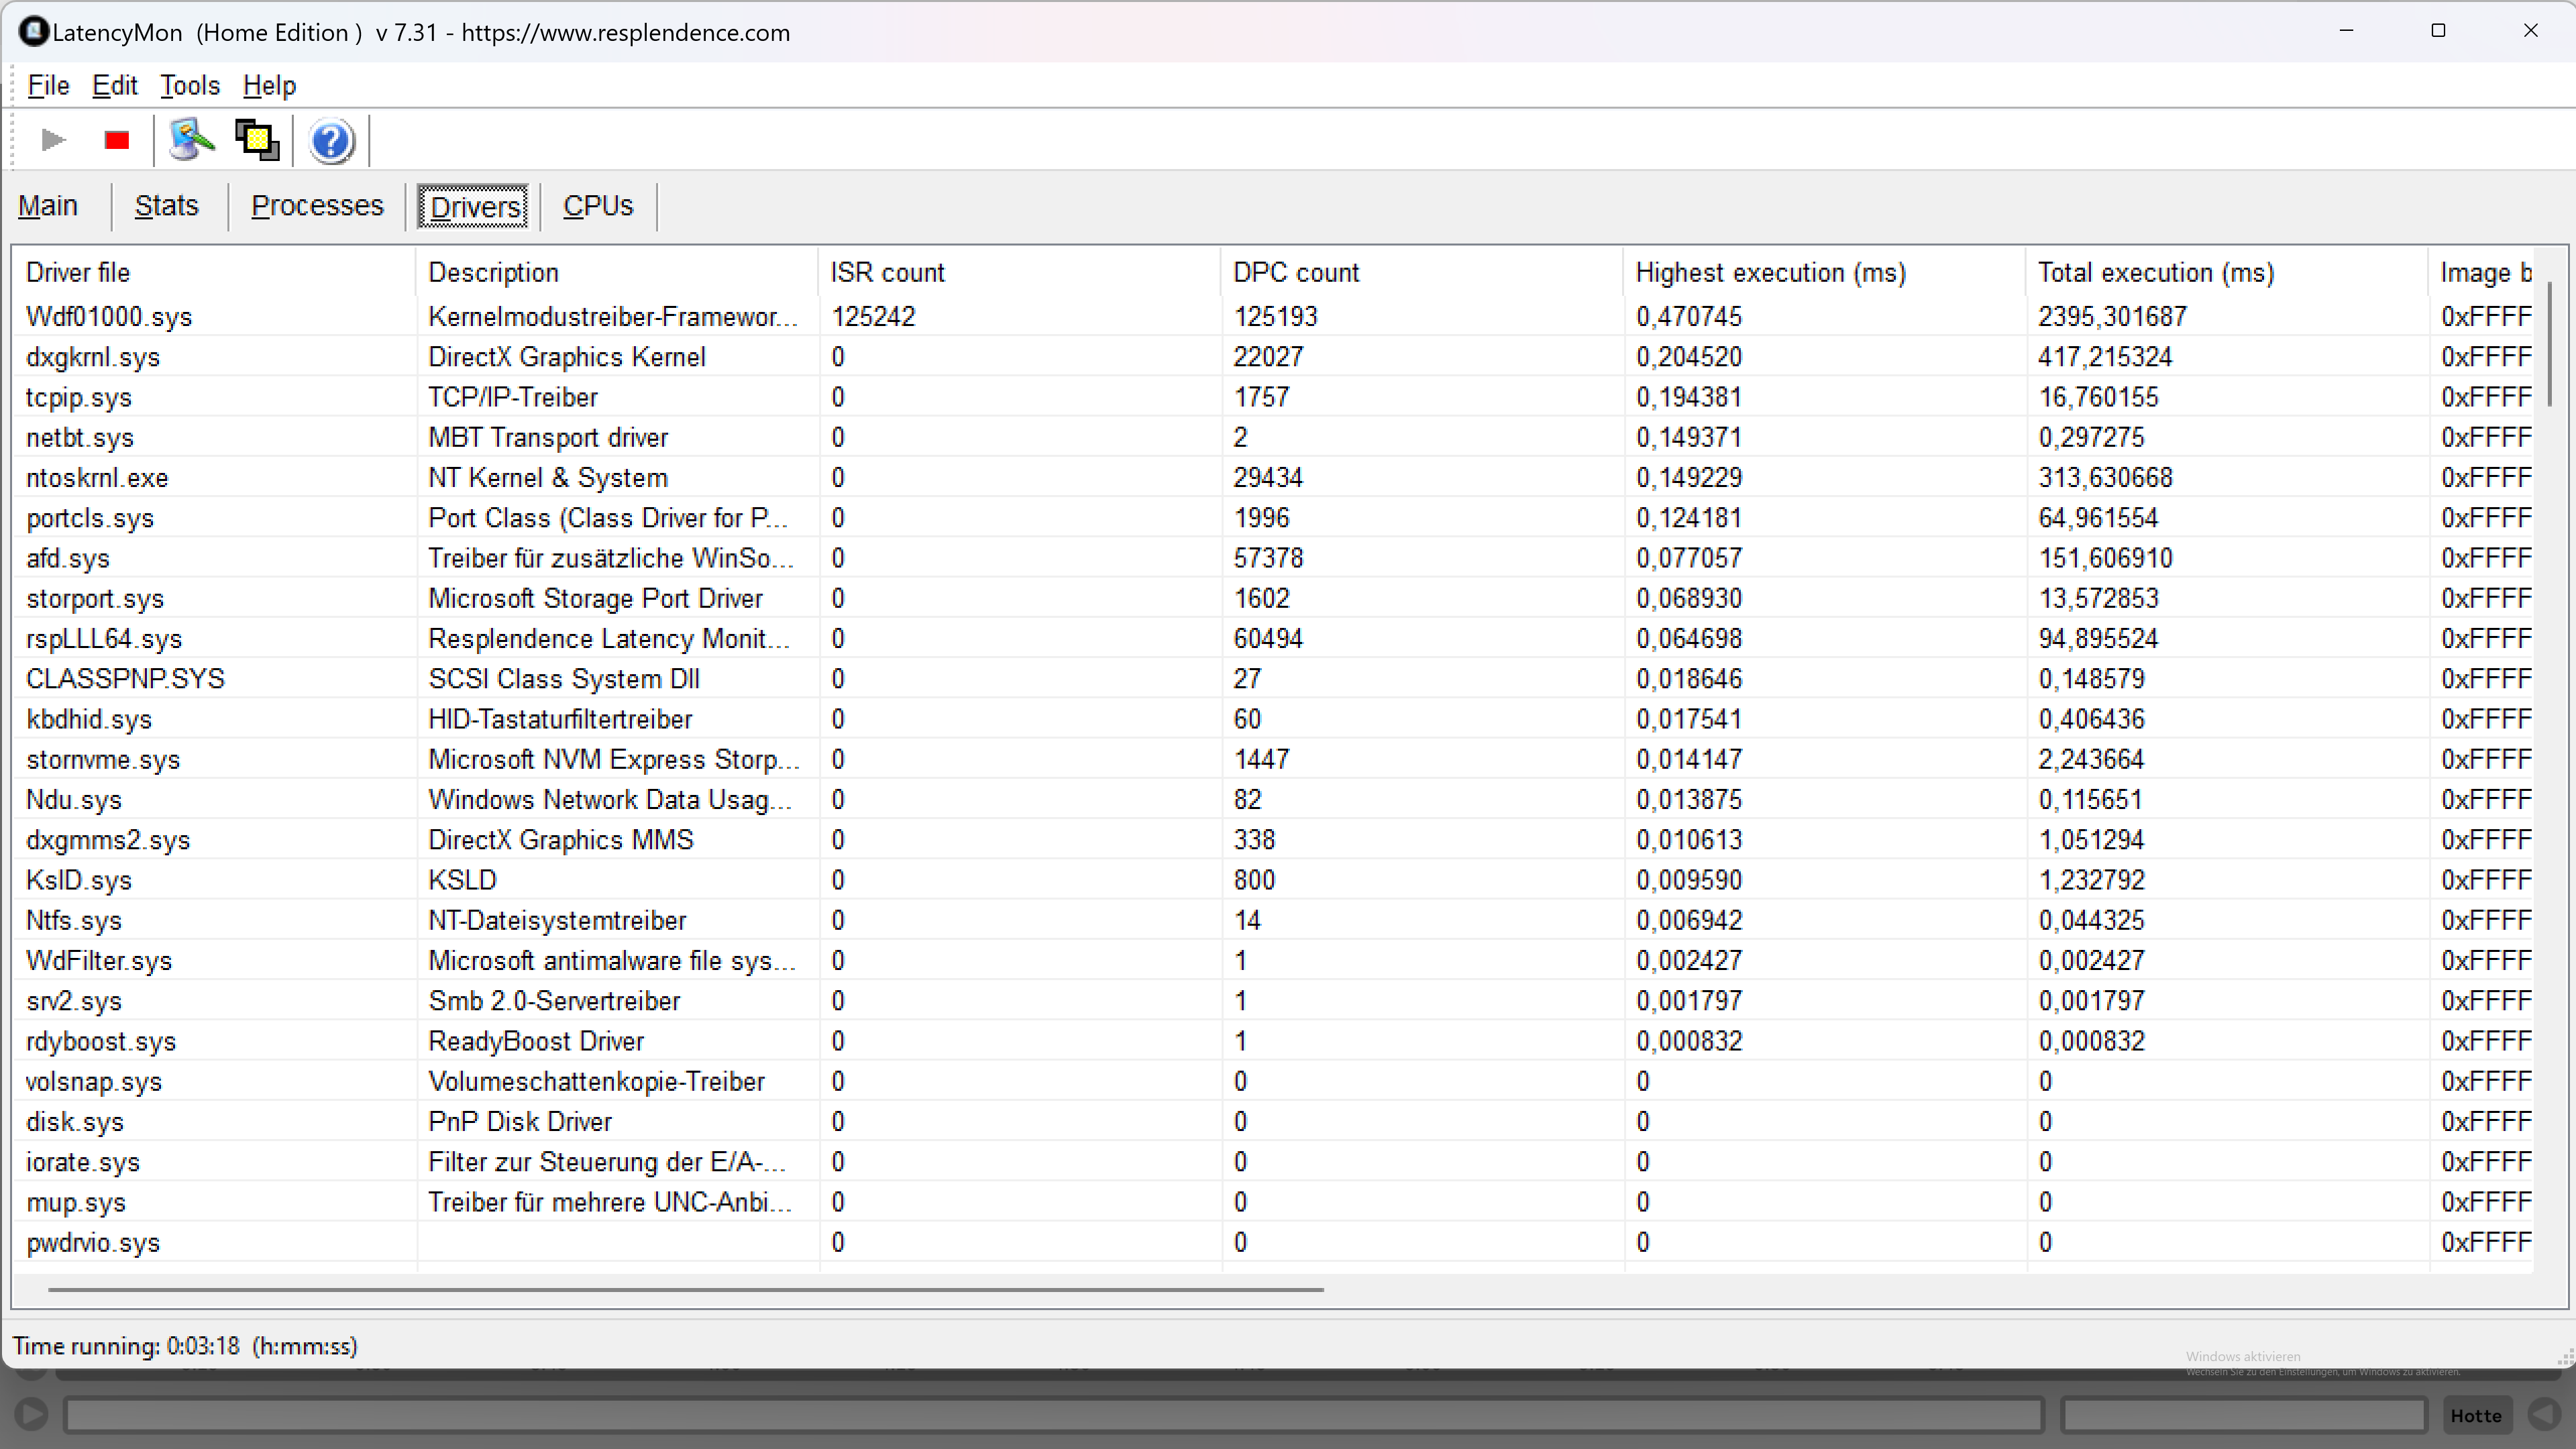Select the CLASSPNP.SYS row
This screenshot has height=1449, width=2576.
[x=1273, y=679]
